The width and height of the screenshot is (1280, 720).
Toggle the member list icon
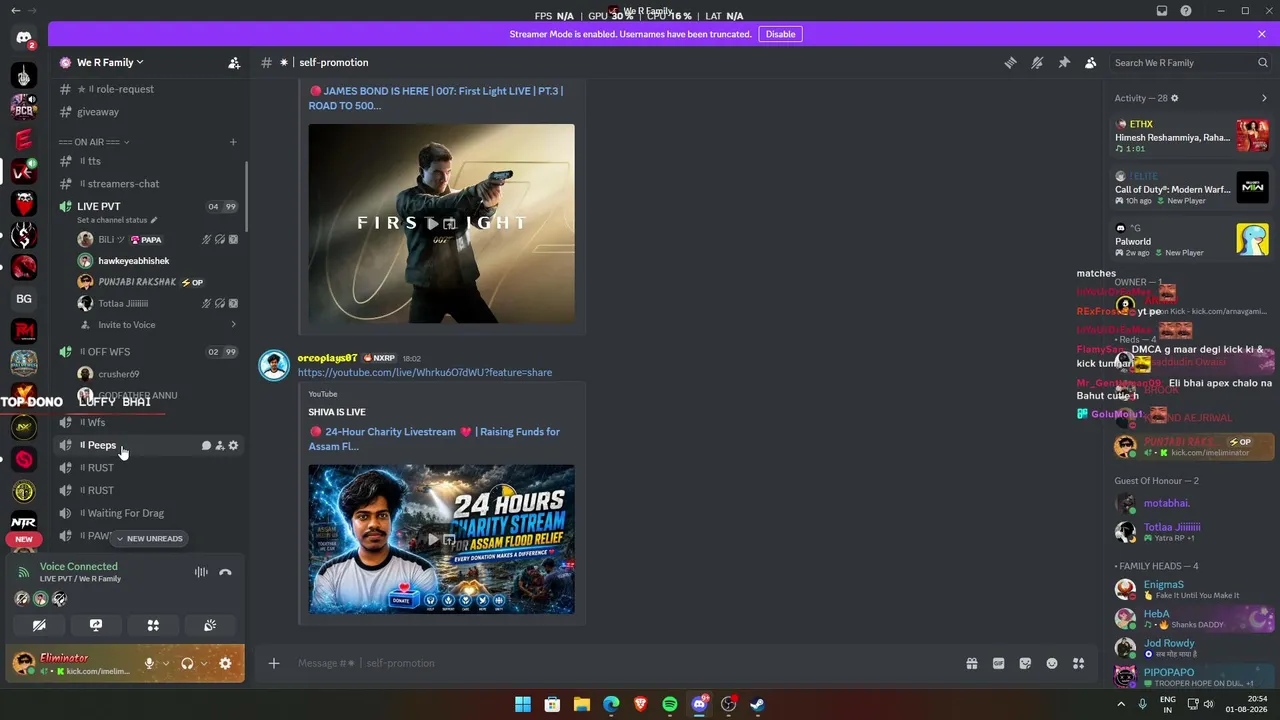(1091, 62)
